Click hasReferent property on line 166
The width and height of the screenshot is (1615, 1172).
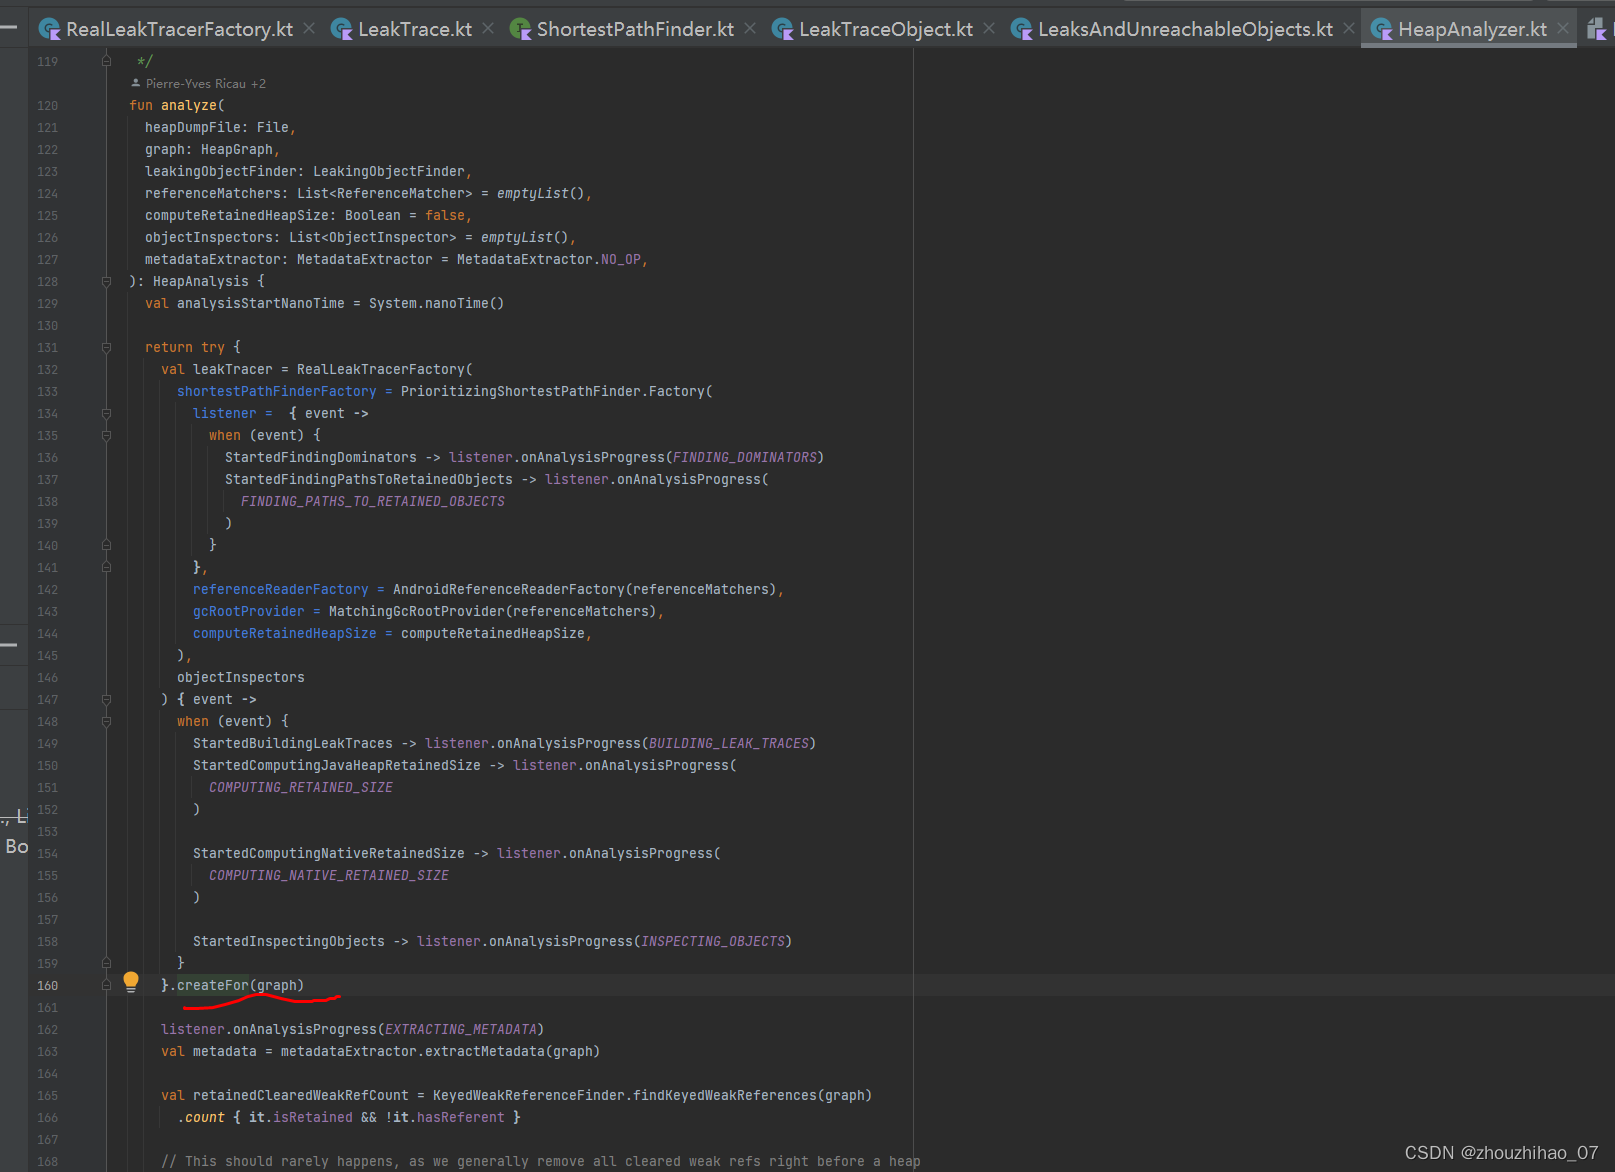(461, 1117)
